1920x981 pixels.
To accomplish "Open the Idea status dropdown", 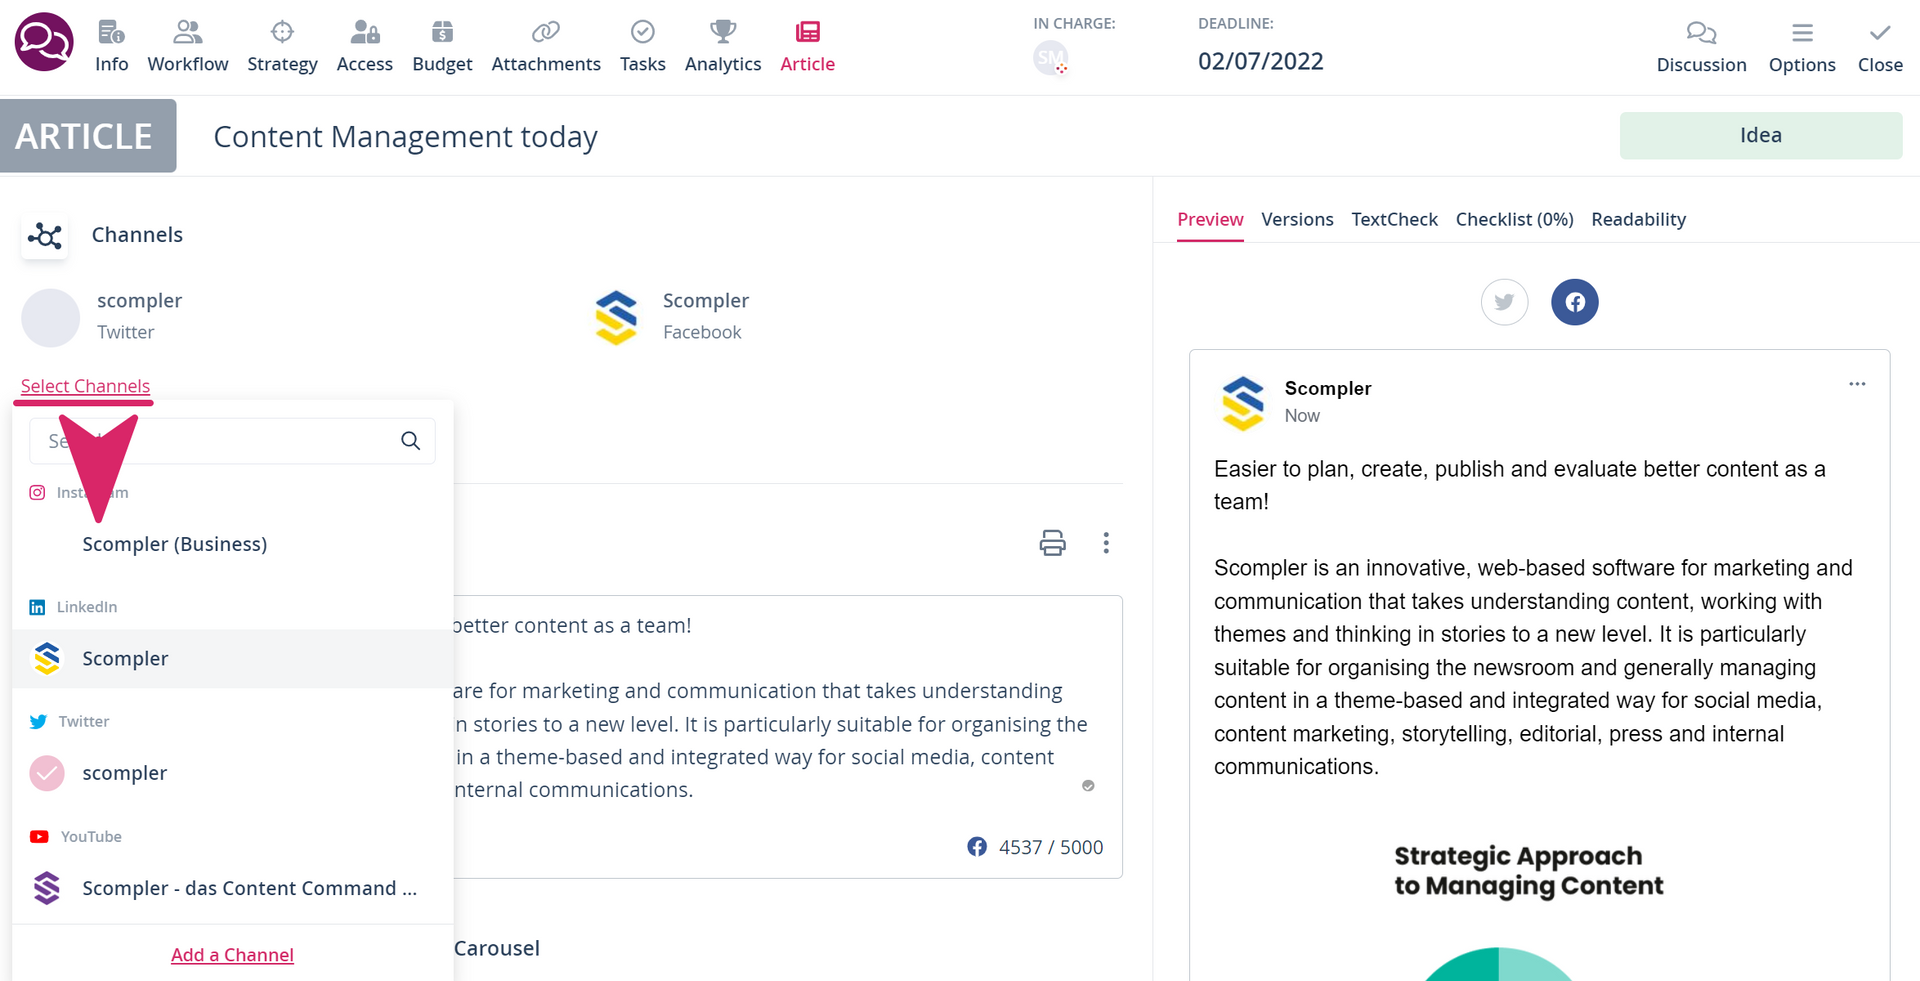I will 1760,135.
